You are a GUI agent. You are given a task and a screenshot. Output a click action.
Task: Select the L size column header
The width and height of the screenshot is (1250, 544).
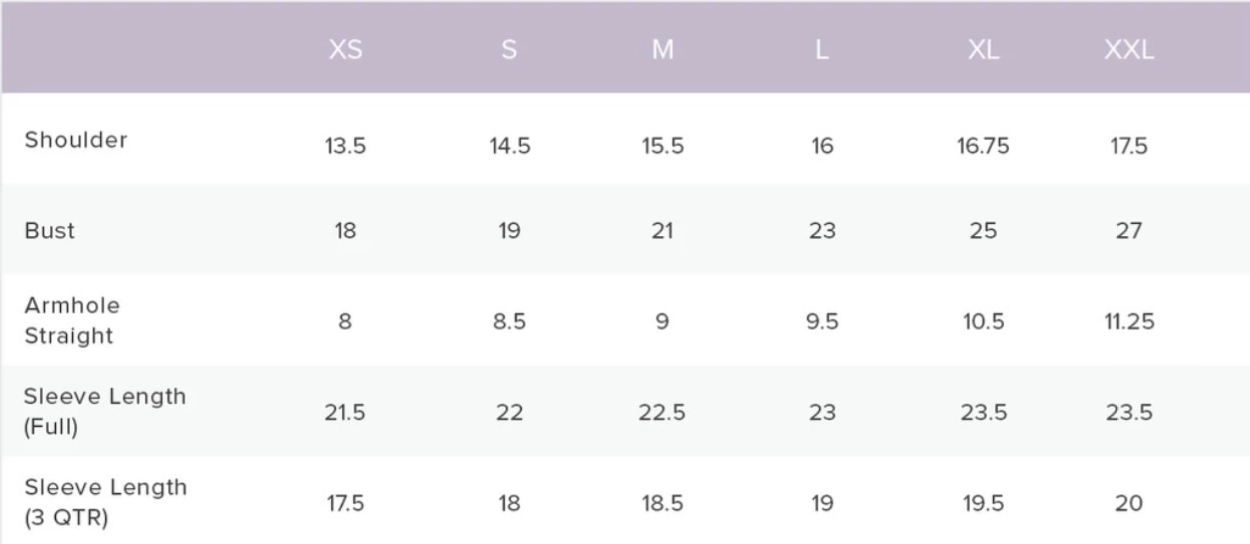[822, 51]
